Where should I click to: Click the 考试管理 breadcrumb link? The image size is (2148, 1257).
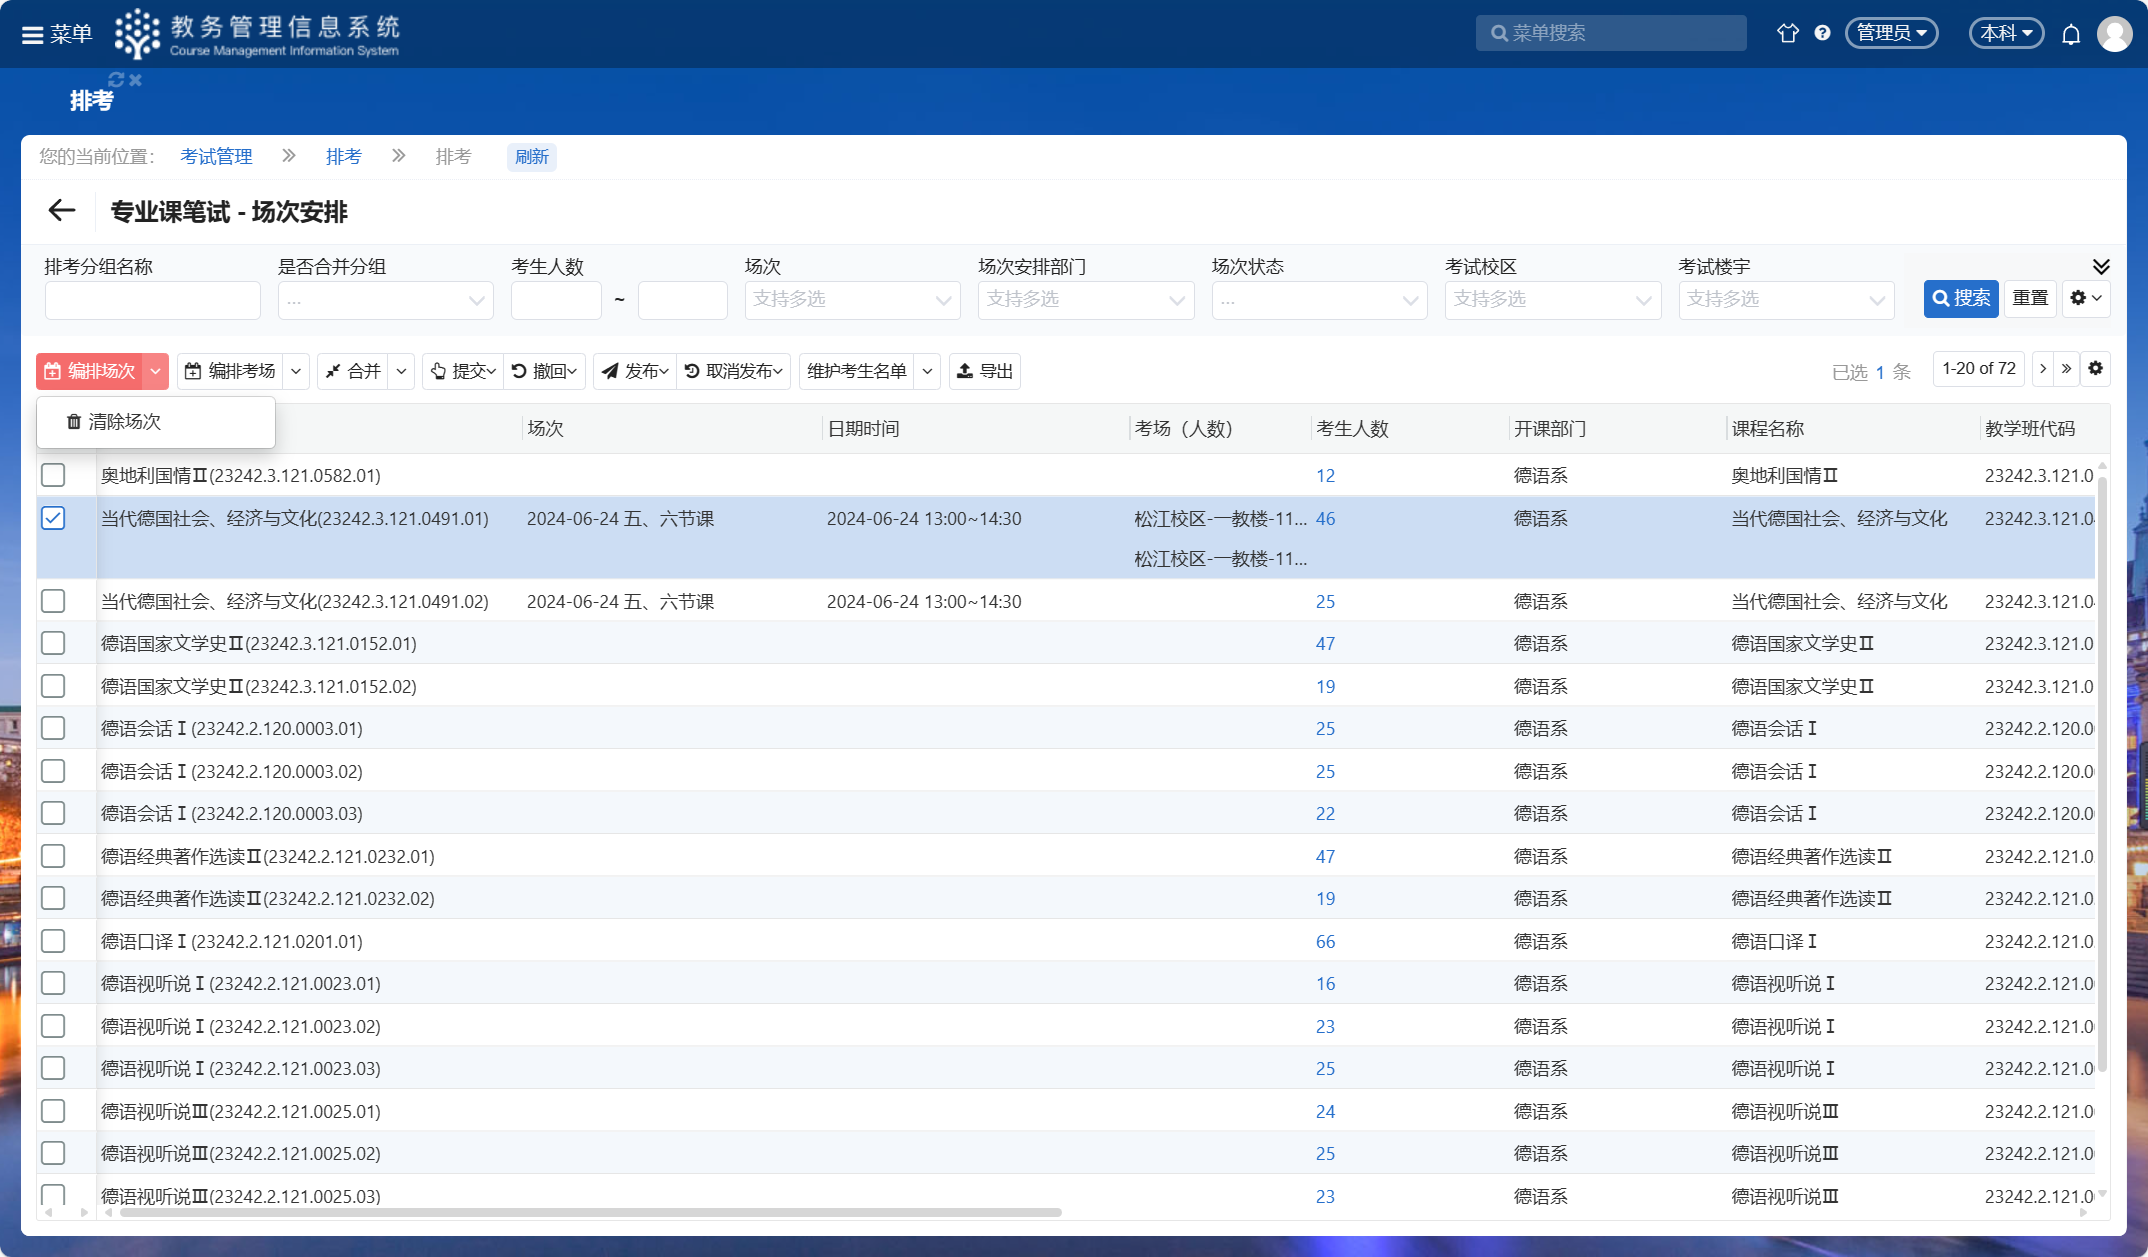(x=216, y=157)
